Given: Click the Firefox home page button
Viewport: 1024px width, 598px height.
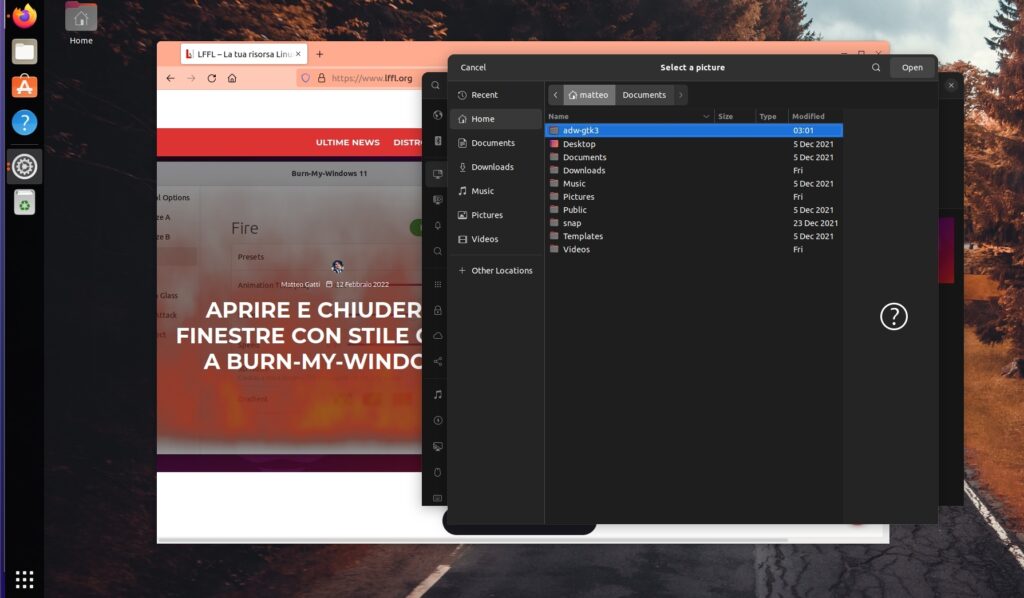Looking at the screenshot, I should tap(232, 78).
